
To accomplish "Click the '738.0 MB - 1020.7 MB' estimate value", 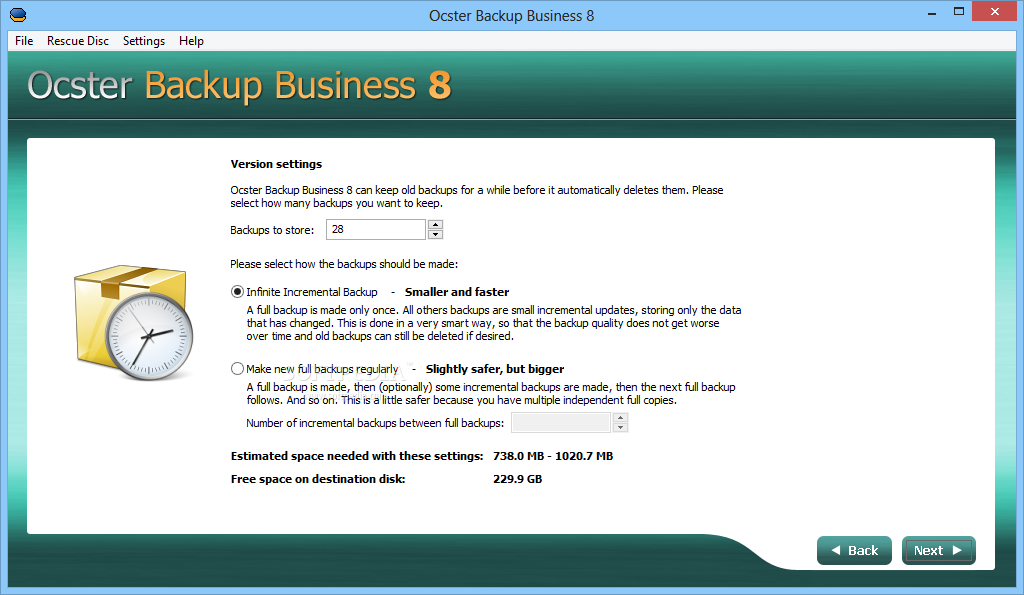I will tap(553, 456).
